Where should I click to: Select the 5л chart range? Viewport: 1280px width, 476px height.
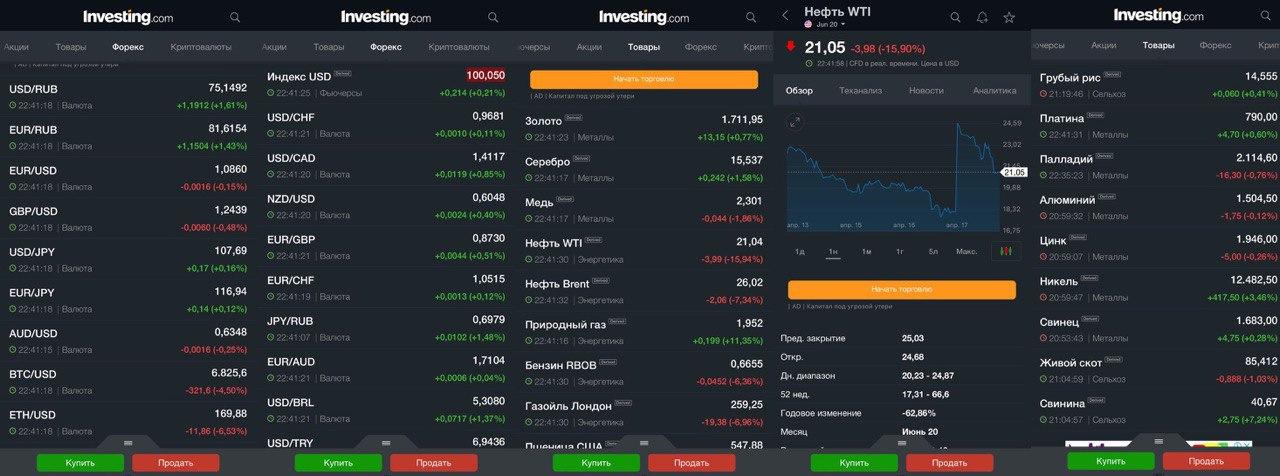click(933, 251)
